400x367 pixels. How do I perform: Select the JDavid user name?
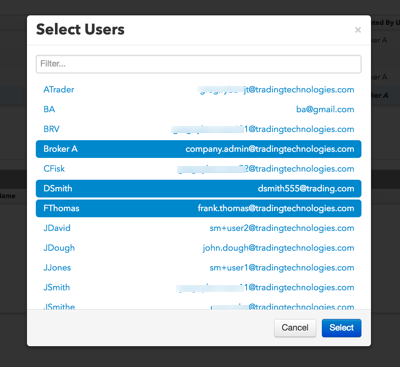(57, 228)
